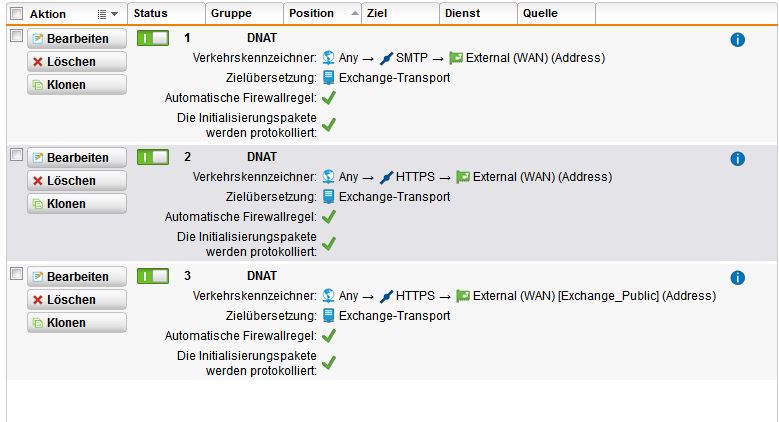
Task: Click HTTPS service icon in rule 3
Action: point(386,296)
